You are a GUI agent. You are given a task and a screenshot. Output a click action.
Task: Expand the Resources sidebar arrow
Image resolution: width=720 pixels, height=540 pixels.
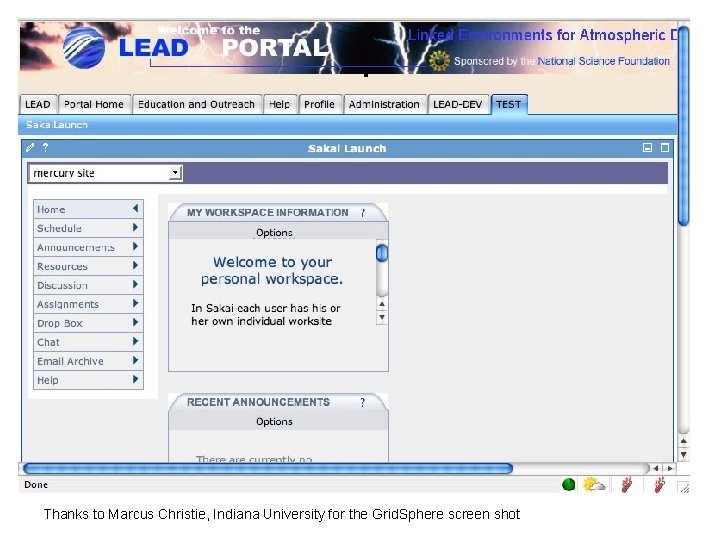[135, 265]
